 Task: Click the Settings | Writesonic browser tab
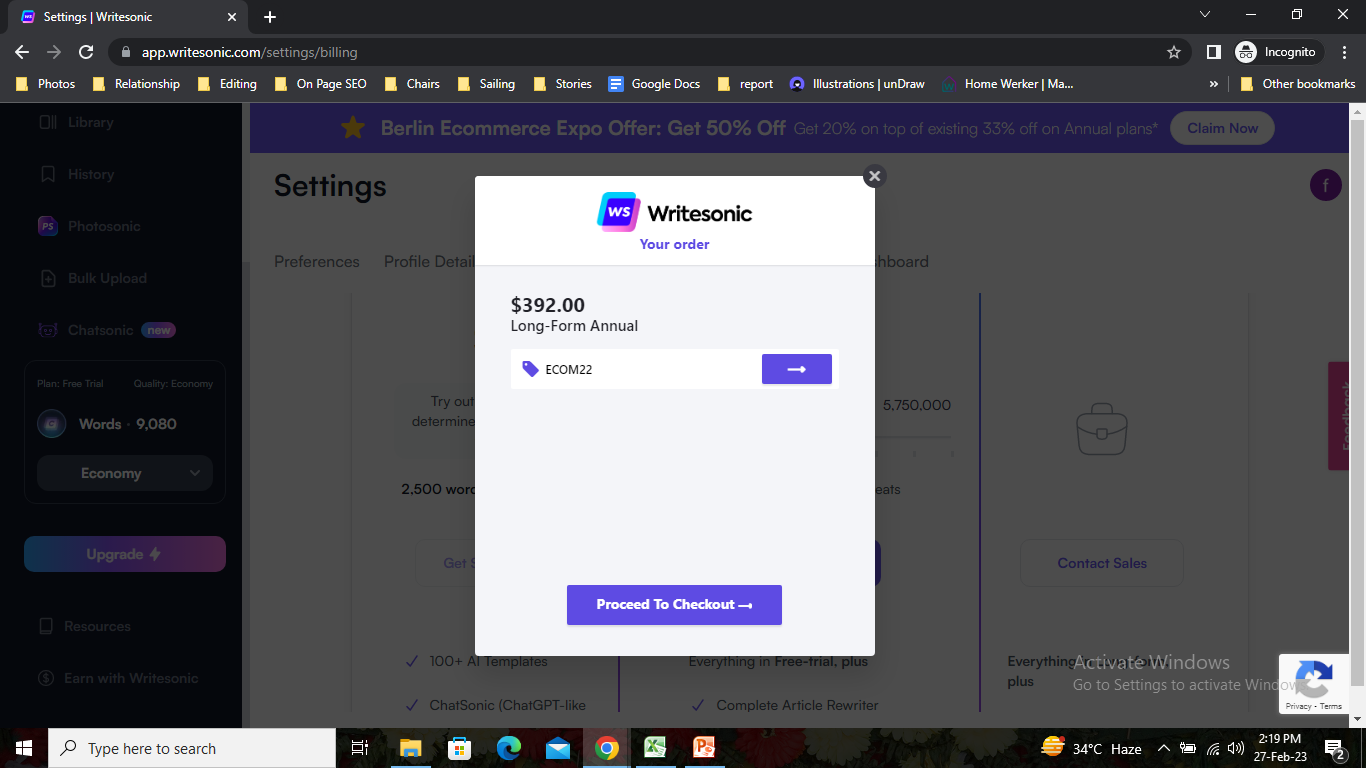tap(130, 17)
